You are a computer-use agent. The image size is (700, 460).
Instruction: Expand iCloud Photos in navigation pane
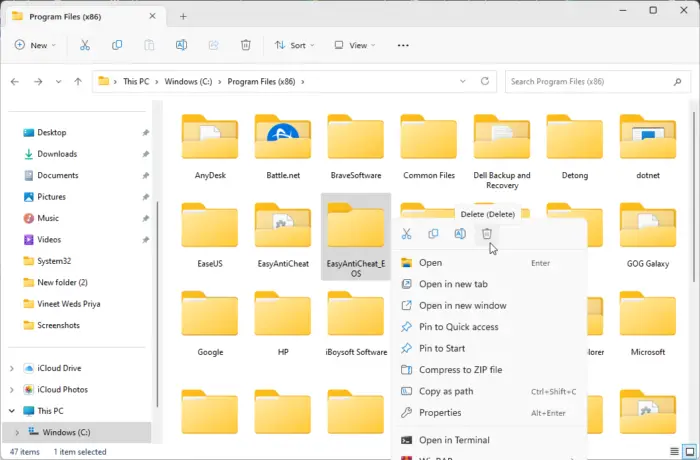12,390
